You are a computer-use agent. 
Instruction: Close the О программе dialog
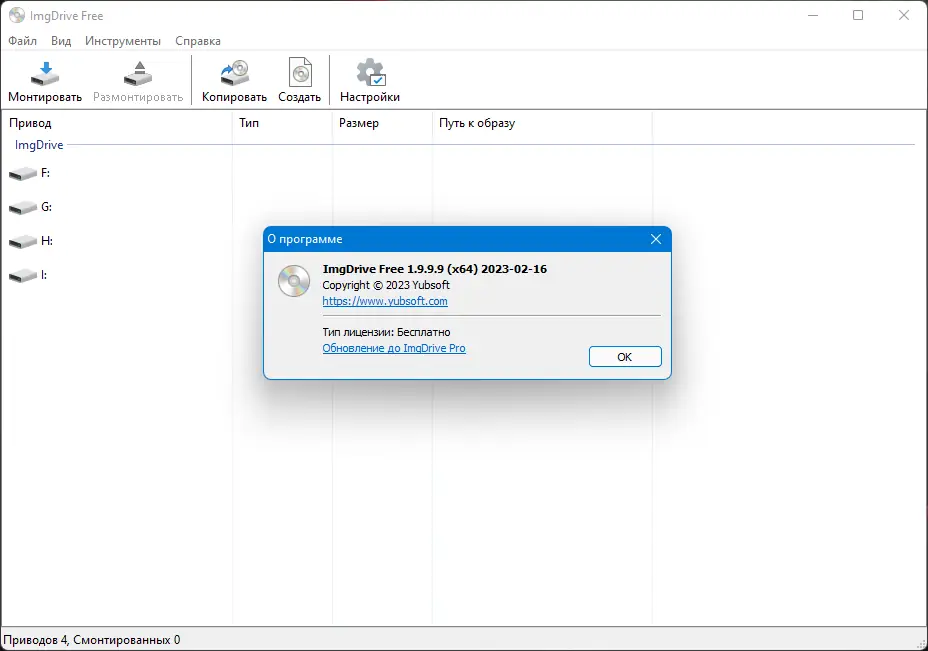tap(656, 239)
